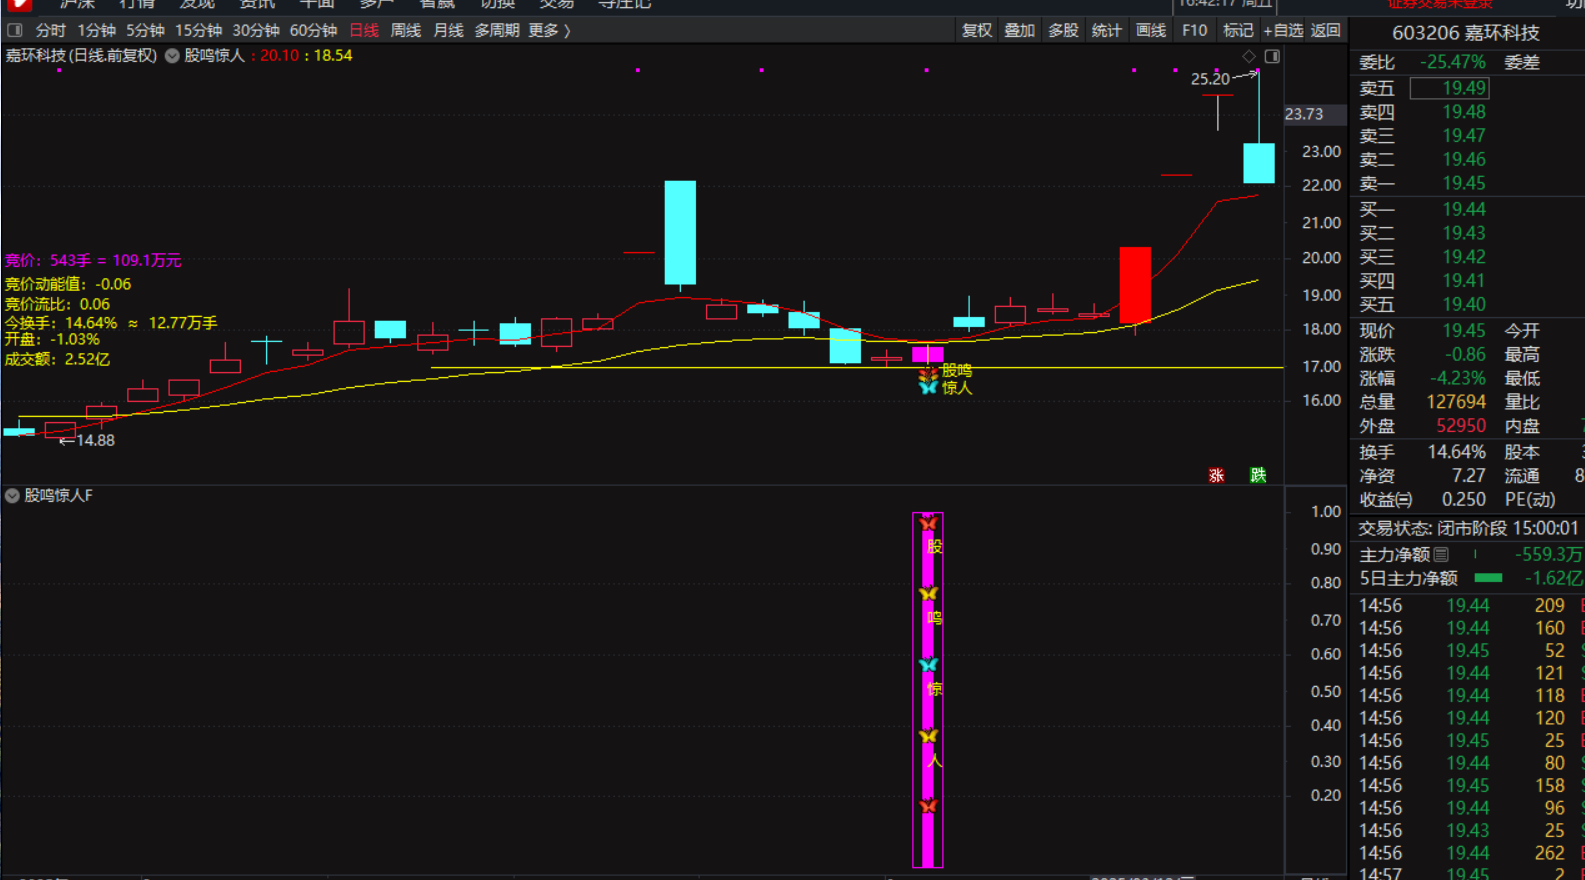
Task: Click the 复权 button
Action: tap(976, 30)
